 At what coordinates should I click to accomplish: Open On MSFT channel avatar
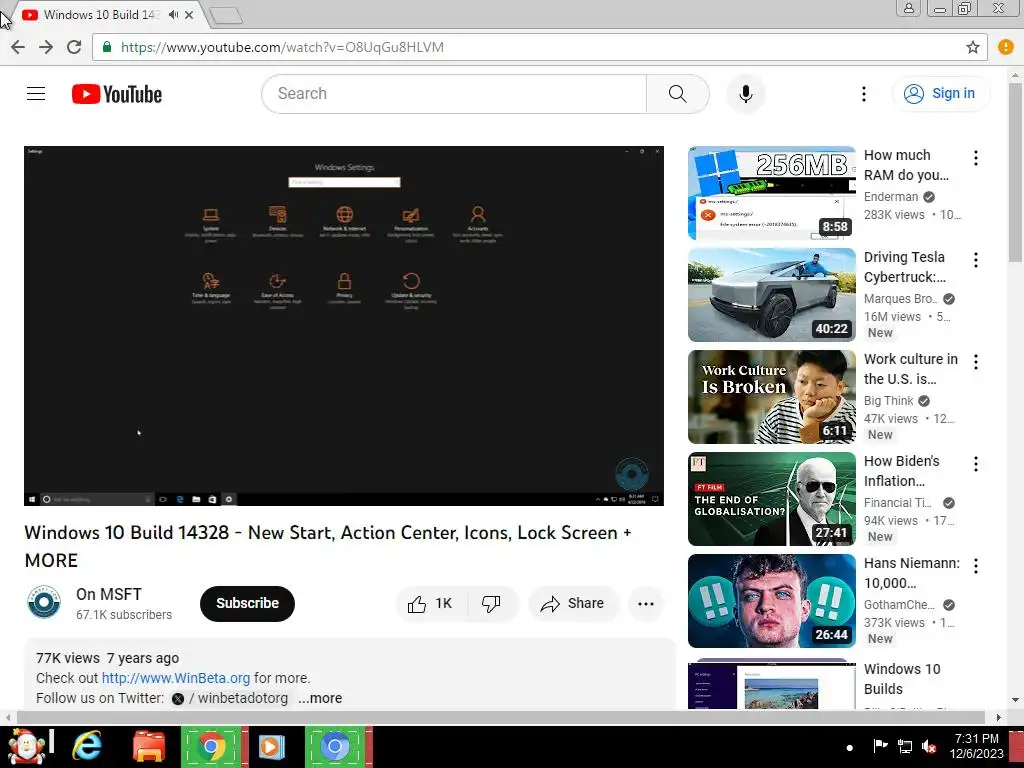(x=44, y=602)
